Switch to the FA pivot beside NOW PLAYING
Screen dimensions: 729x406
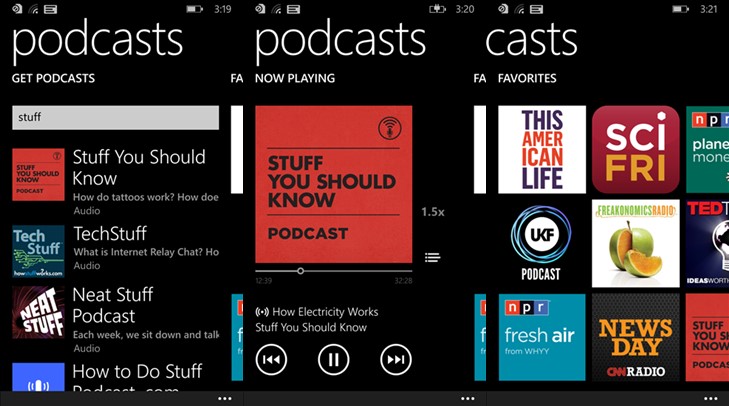(x=480, y=79)
